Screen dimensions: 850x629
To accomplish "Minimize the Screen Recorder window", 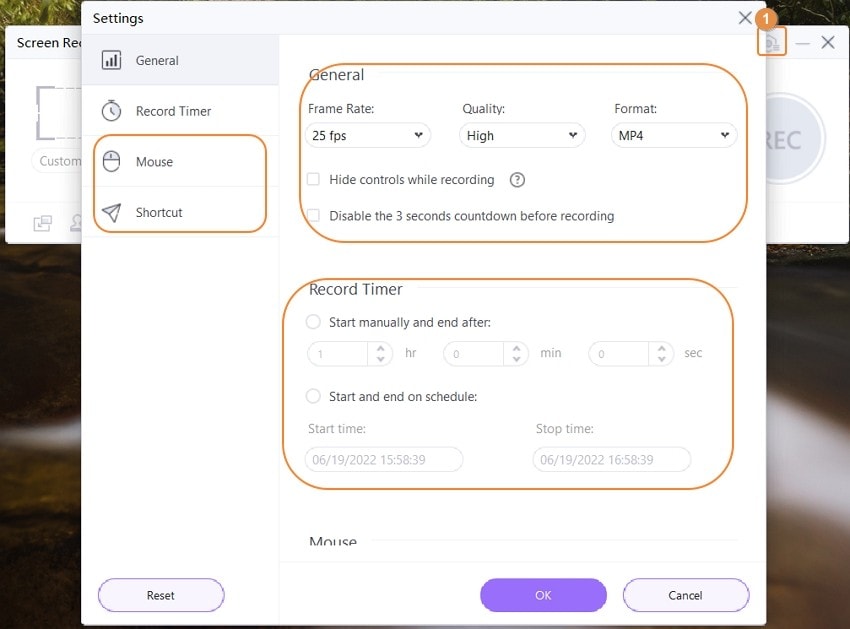I will 802,43.
